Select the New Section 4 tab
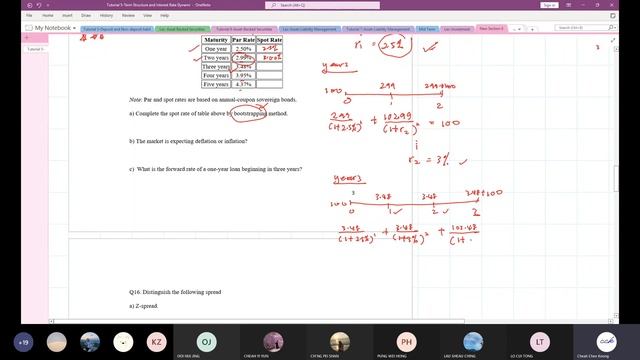This screenshot has width=640, height=360. 491,29
